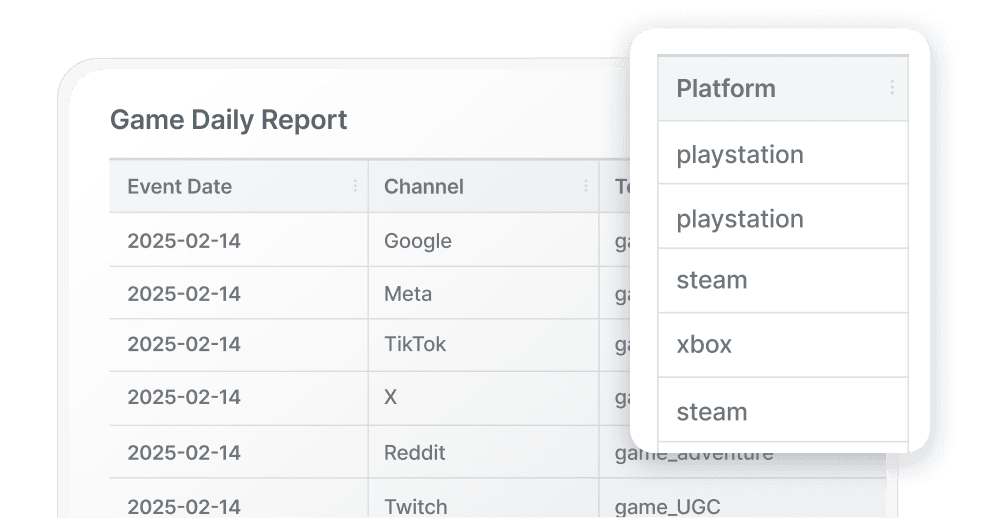The width and height of the screenshot is (987, 518).
Task: Sort by the Event Date column header
Action: coord(180,186)
